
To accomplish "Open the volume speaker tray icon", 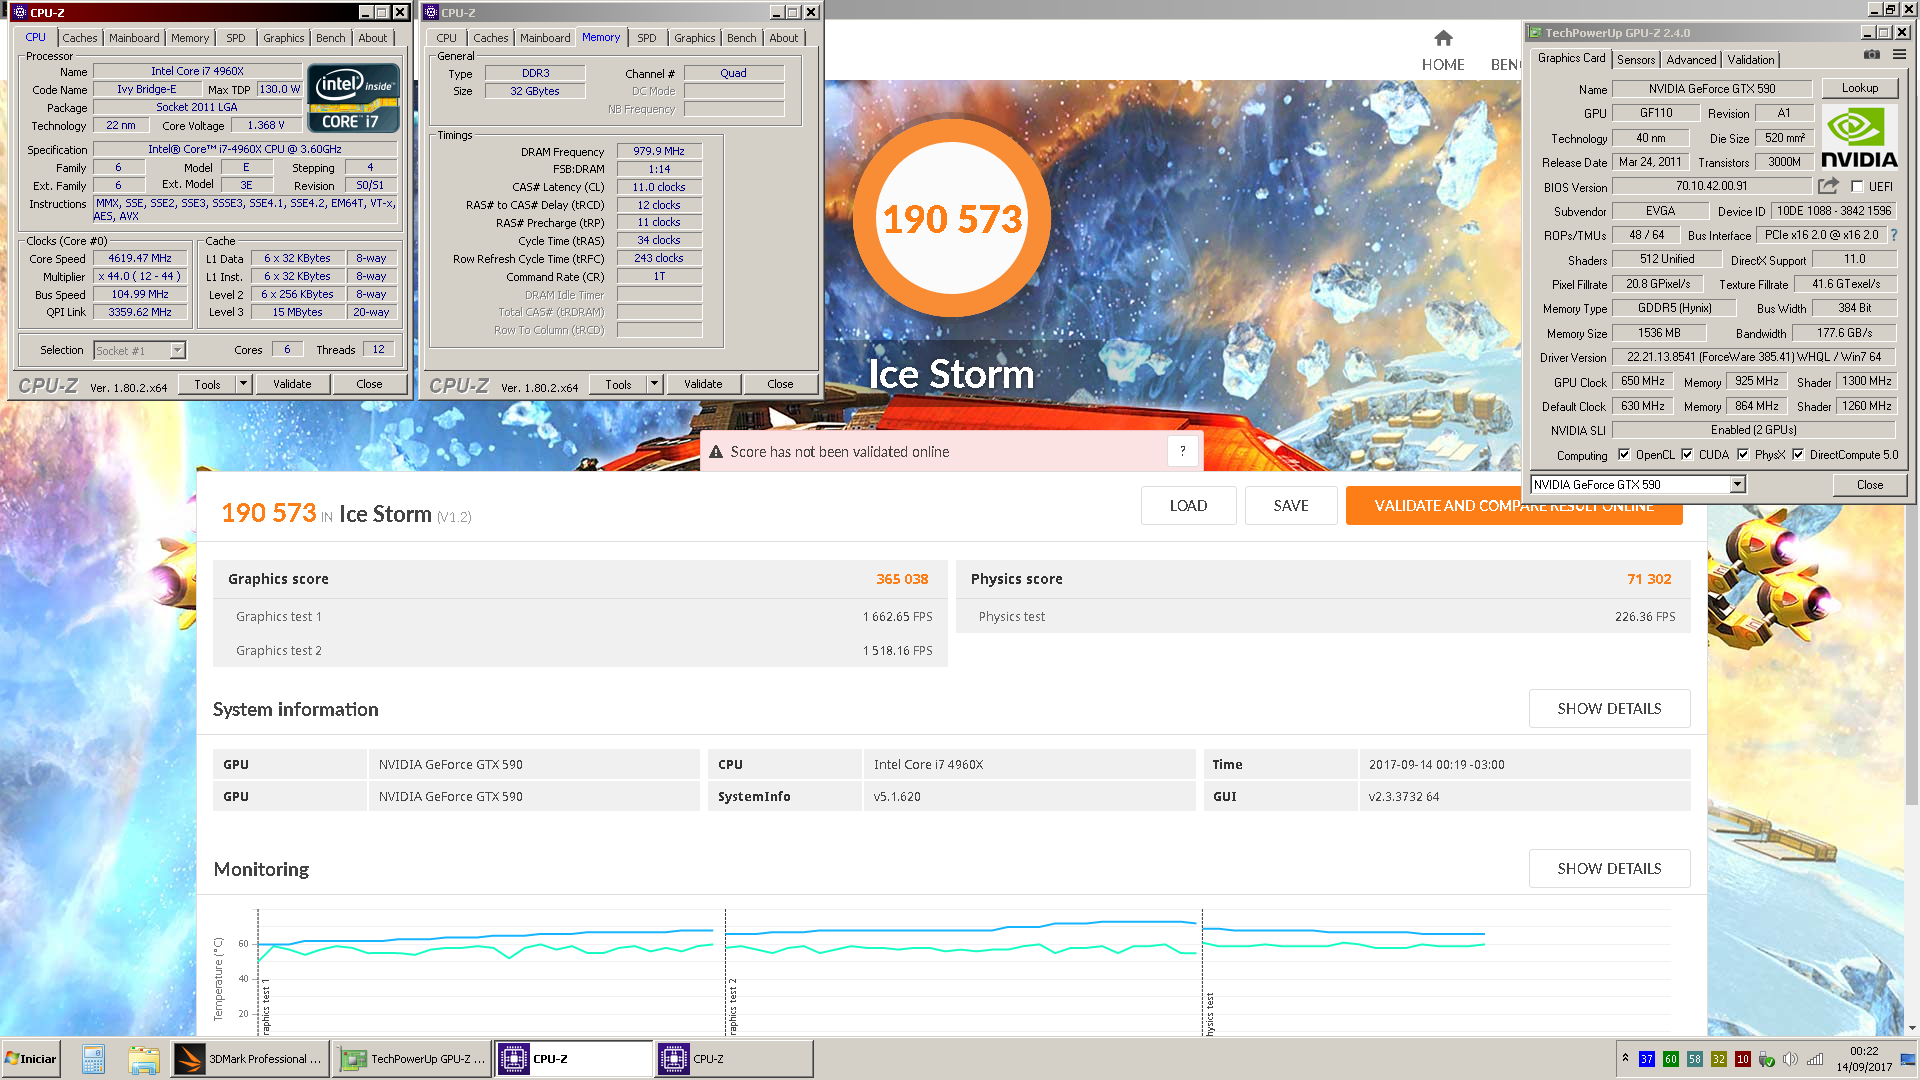I will (1790, 1059).
